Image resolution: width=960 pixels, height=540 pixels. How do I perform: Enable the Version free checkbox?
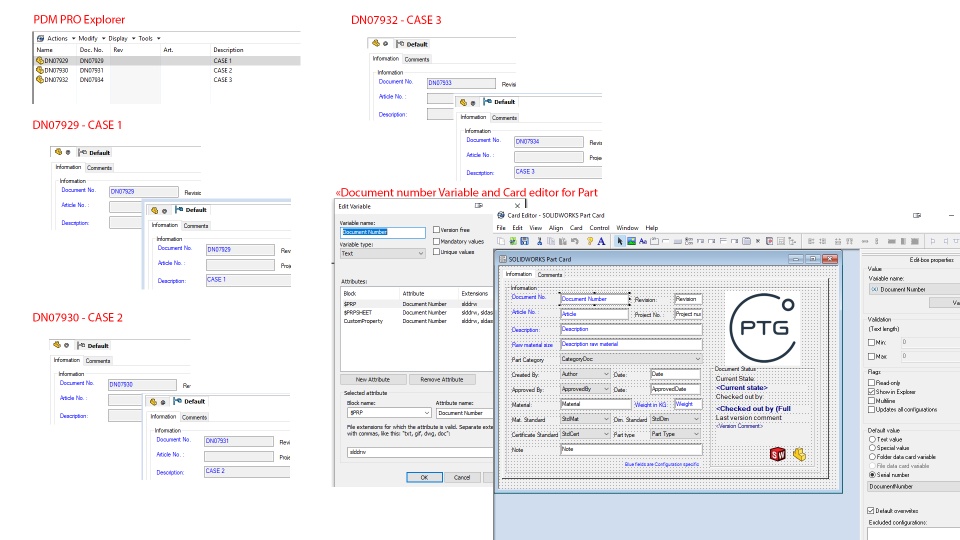(x=437, y=230)
